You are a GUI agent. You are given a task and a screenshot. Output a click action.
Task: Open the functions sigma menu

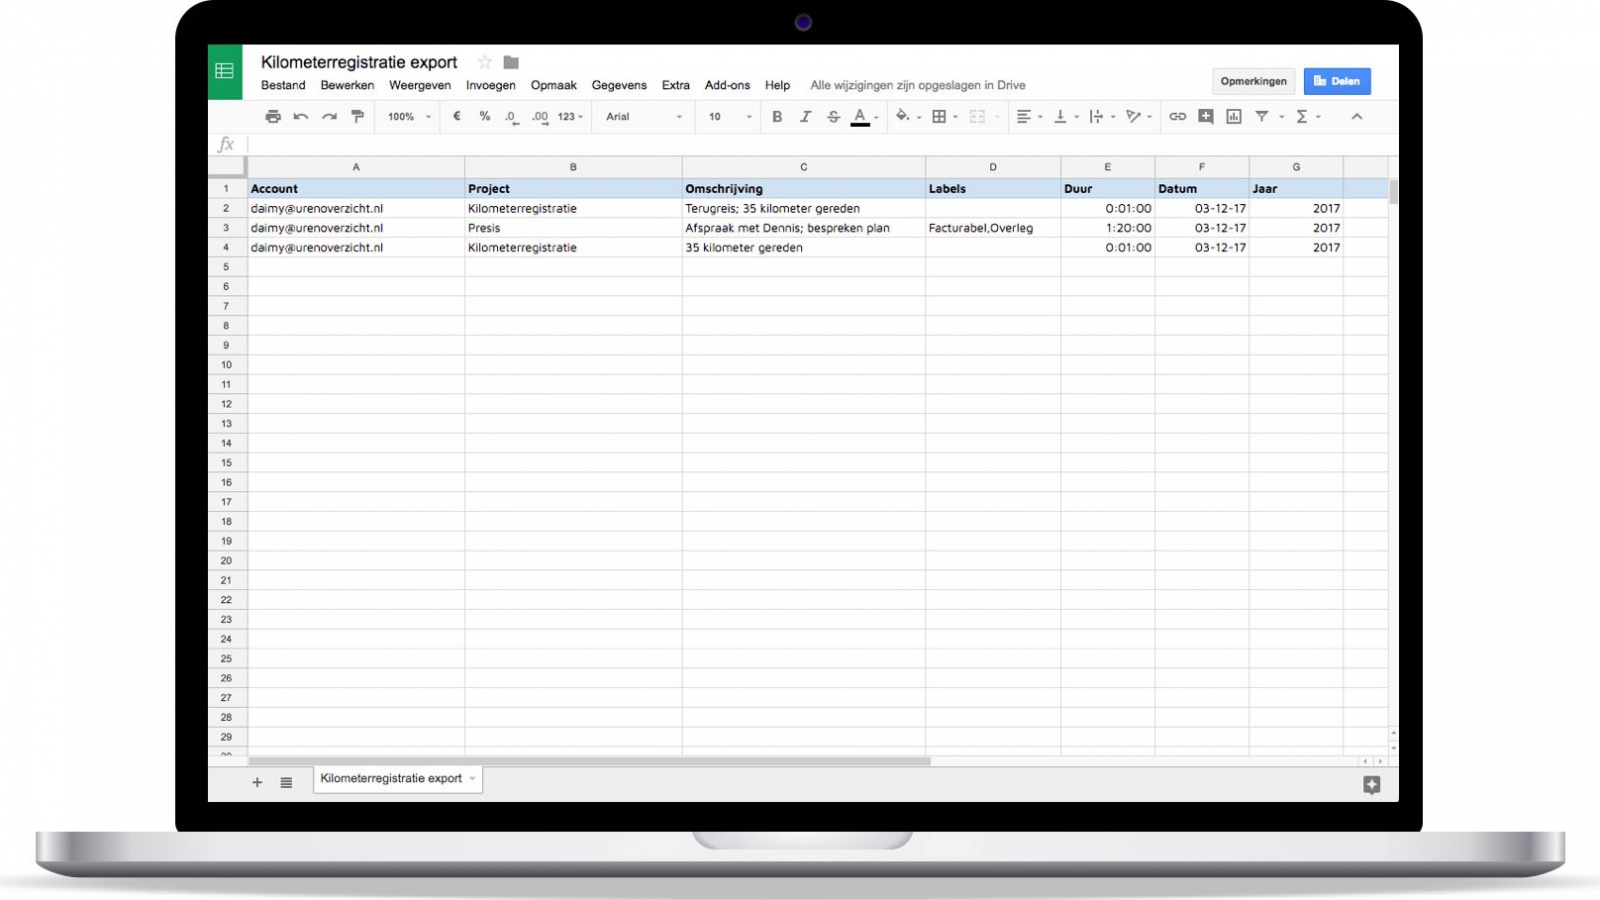point(1307,117)
